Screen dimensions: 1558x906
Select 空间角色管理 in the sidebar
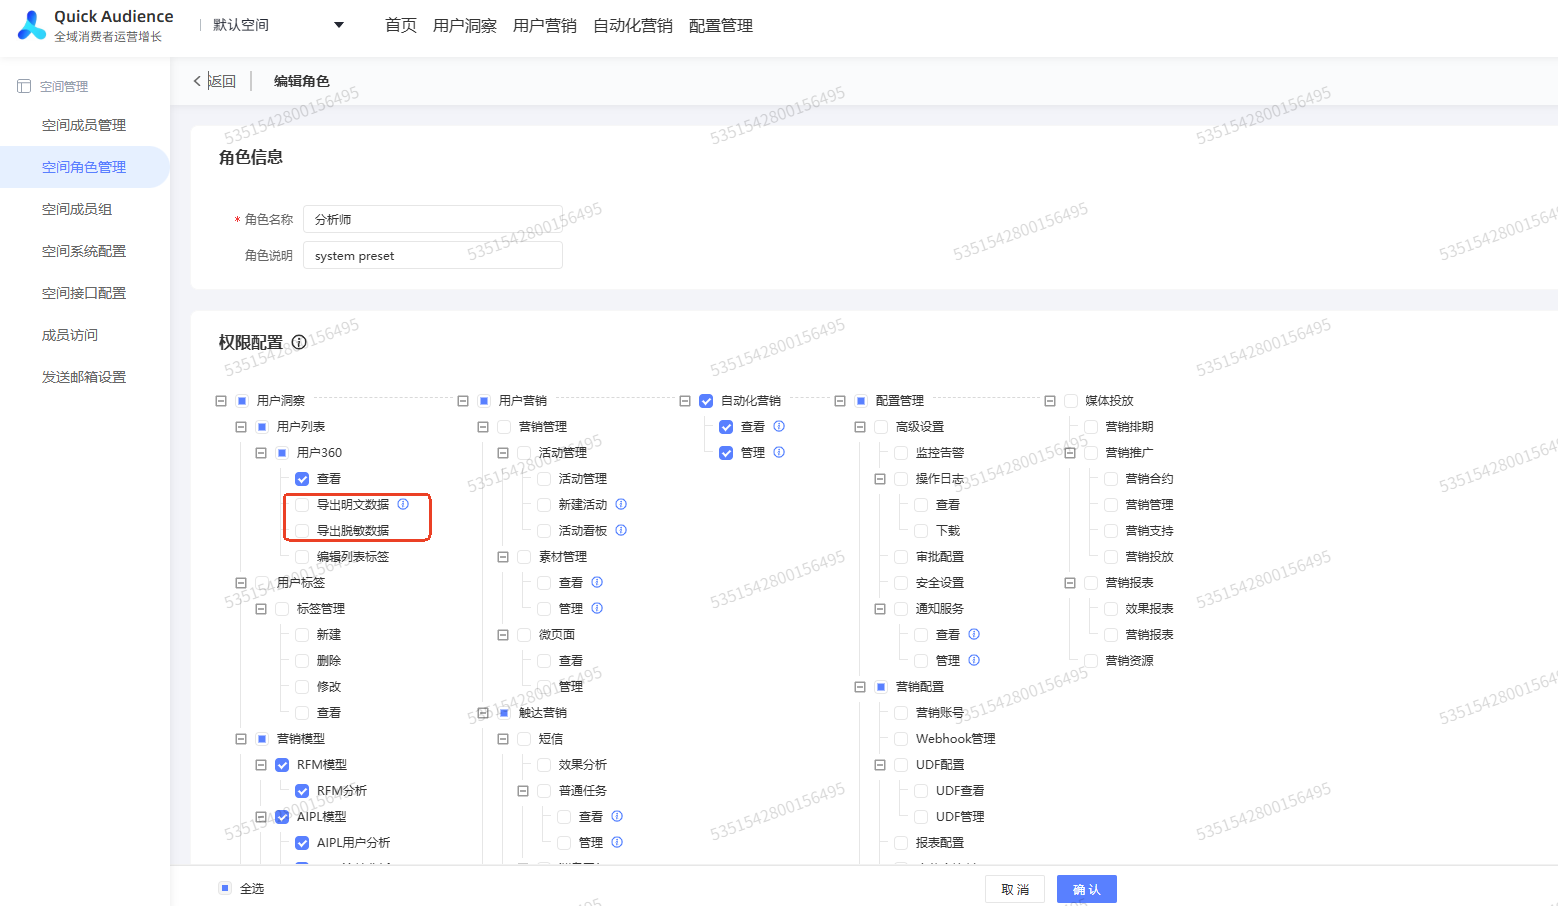84,167
